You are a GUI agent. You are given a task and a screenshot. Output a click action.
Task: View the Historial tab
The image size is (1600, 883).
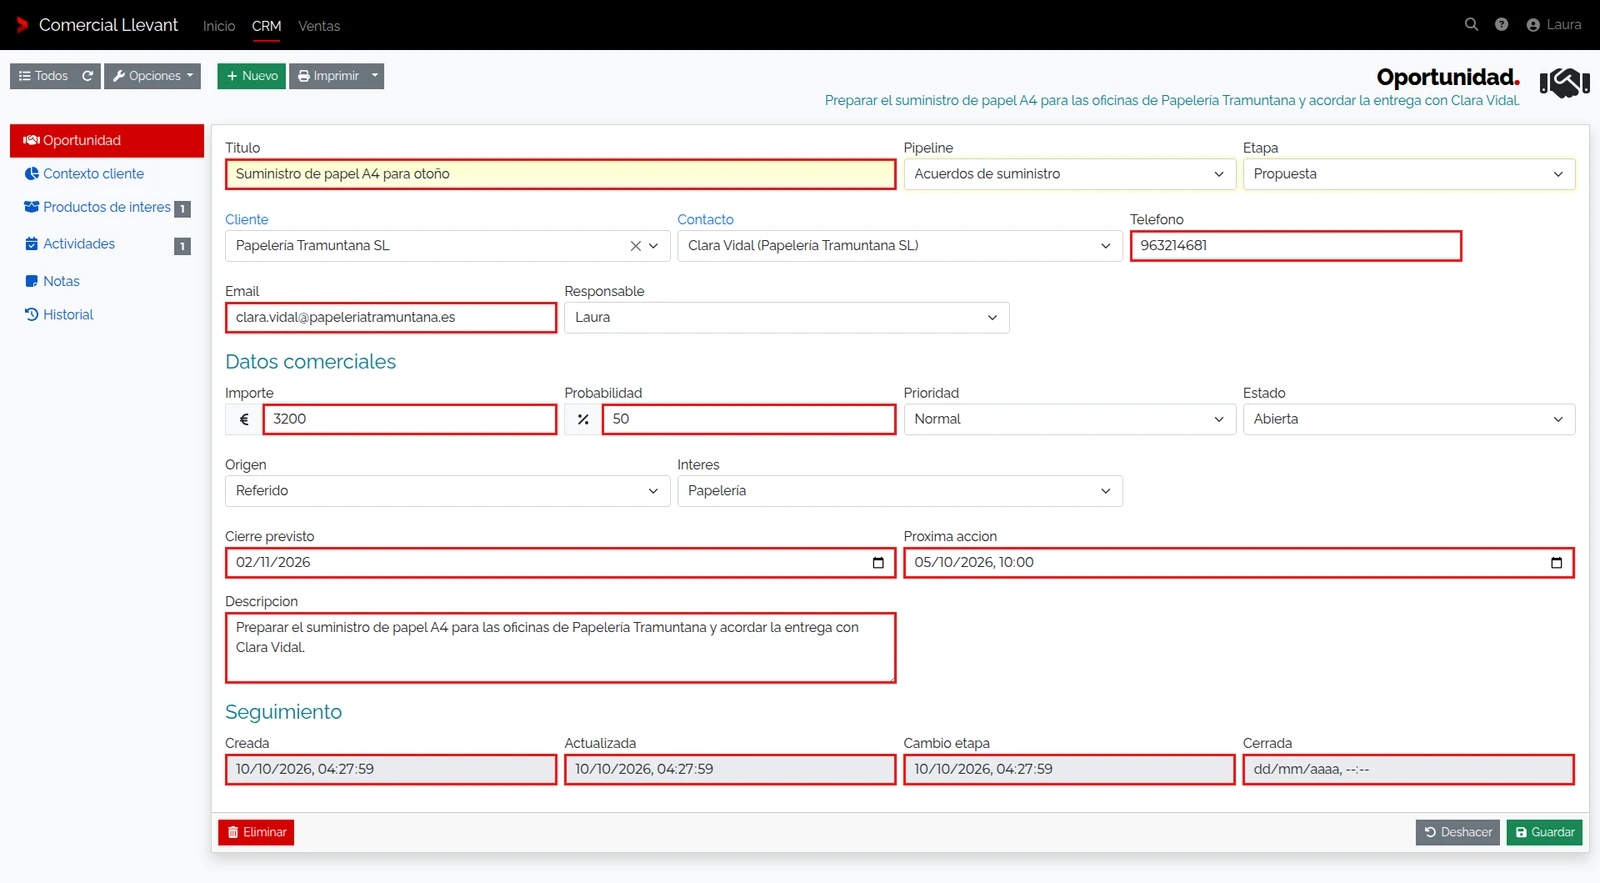coord(107,315)
